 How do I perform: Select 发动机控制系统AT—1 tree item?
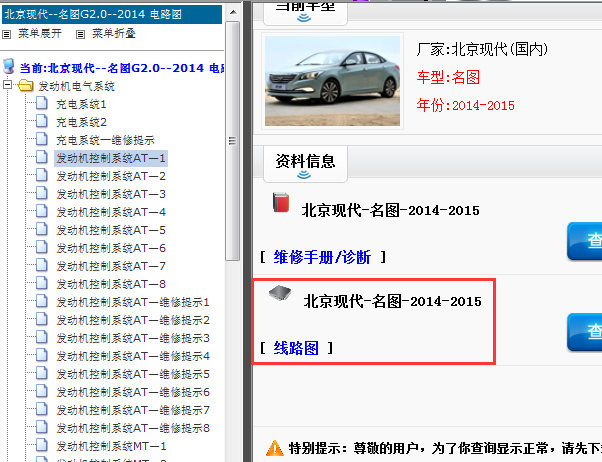(x=111, y=158)
